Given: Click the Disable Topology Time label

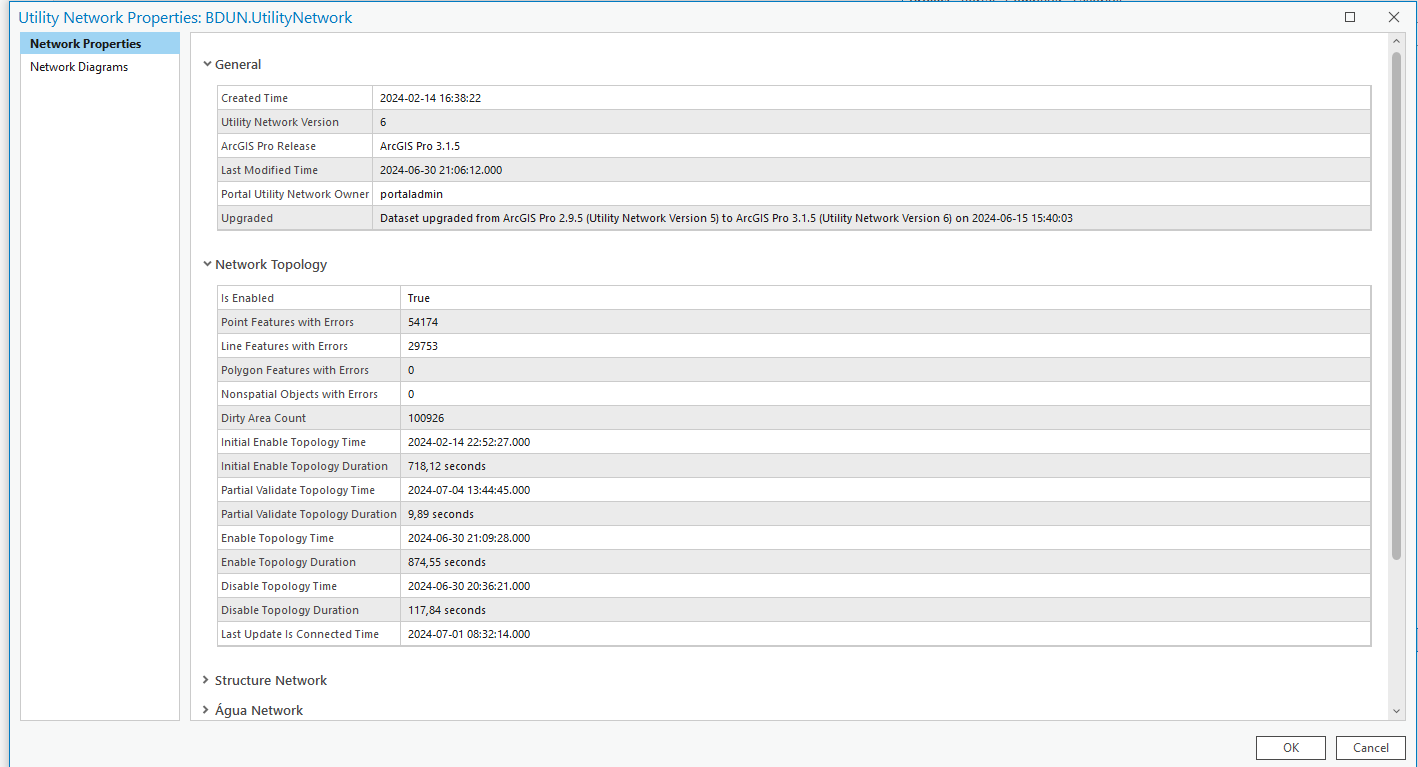Looking at the screenshot, I should (279, 586).
